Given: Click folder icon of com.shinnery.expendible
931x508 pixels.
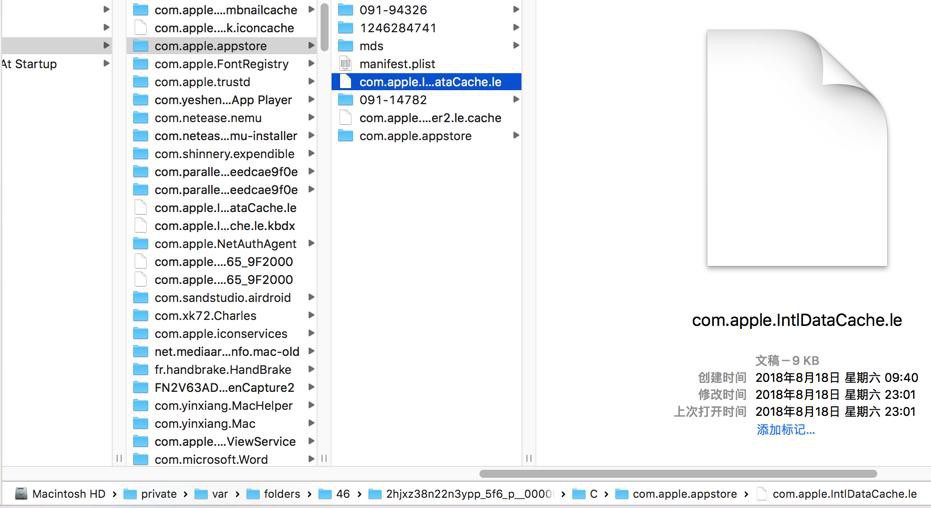Looking at the screenshot, I should point(141,154).
